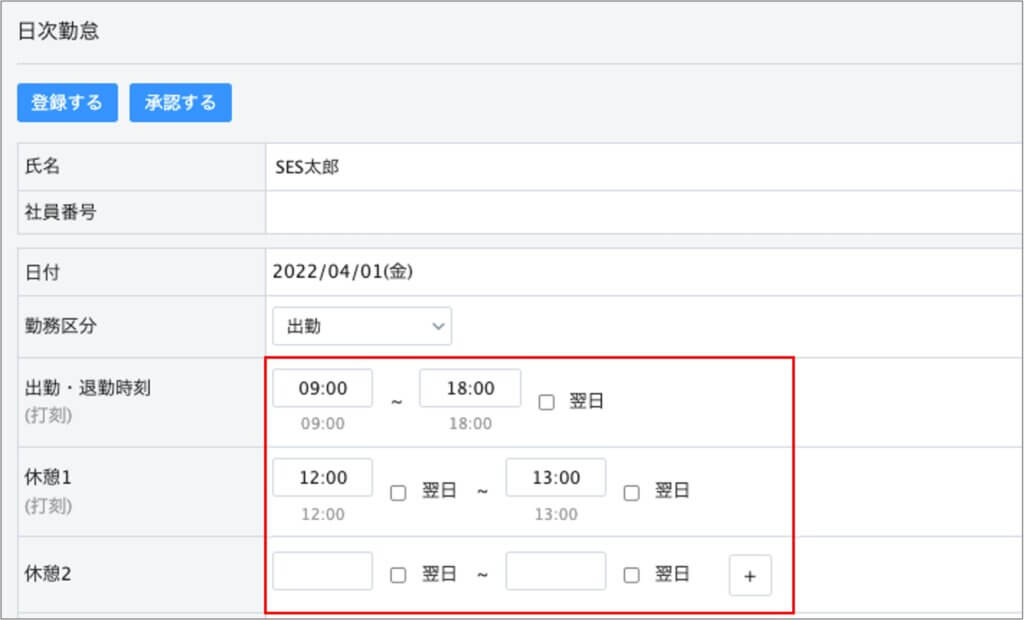1024x620 pixels.
Task: Click the 18:00 clock-out time field
Action: click(x=469, y=388)
